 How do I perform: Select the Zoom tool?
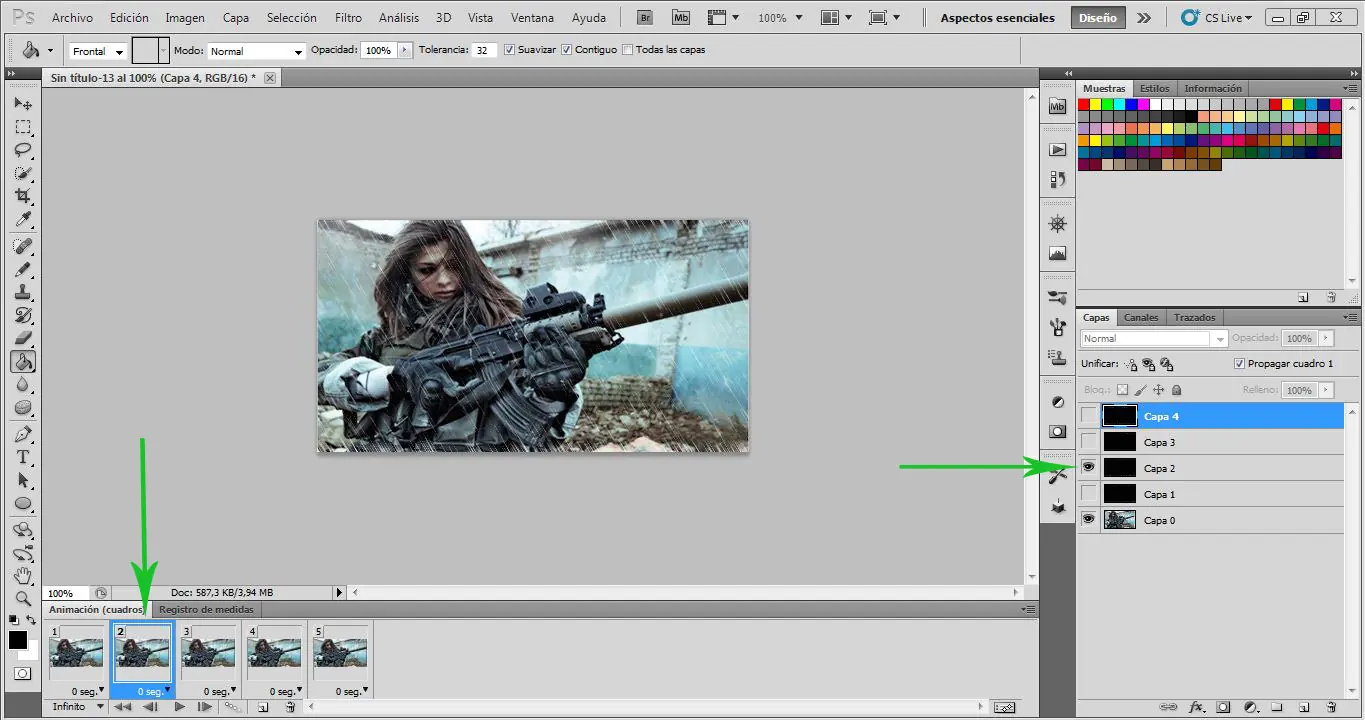pyautogui.click(x=23, y=599)
